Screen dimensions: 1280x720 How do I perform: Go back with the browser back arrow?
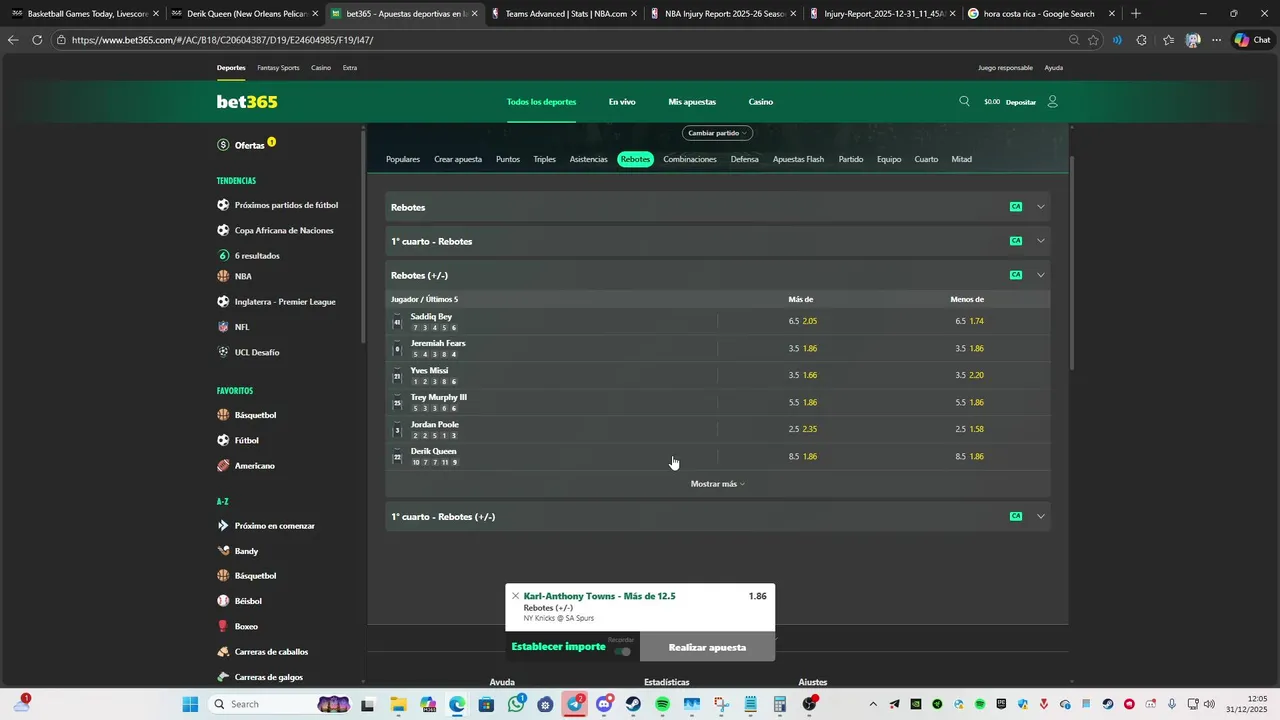click(13, 40)
